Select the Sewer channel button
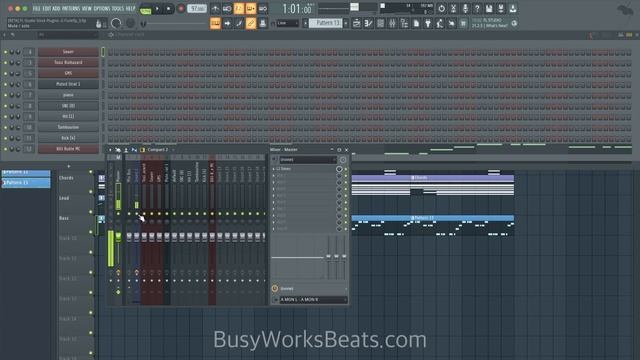Screen dimensions: 640x360 point(68,52)
